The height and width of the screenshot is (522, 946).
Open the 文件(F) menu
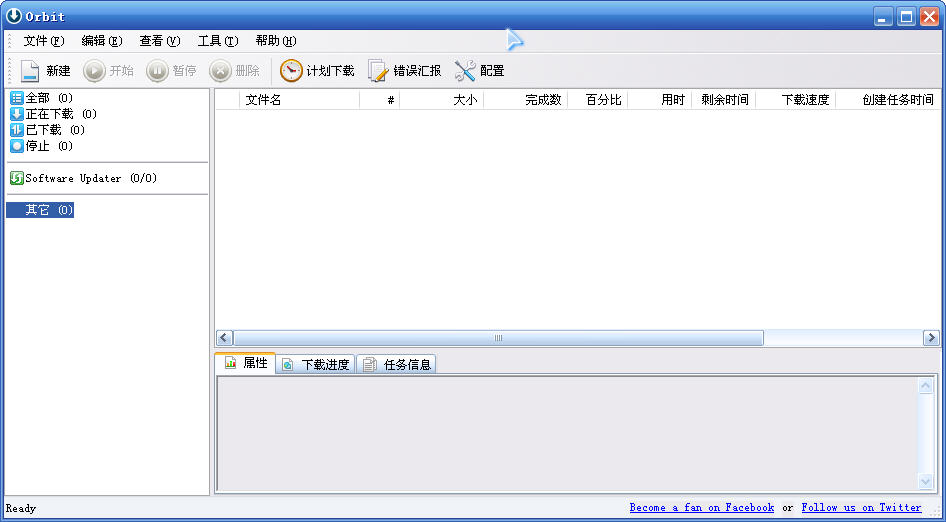[44, 41]
